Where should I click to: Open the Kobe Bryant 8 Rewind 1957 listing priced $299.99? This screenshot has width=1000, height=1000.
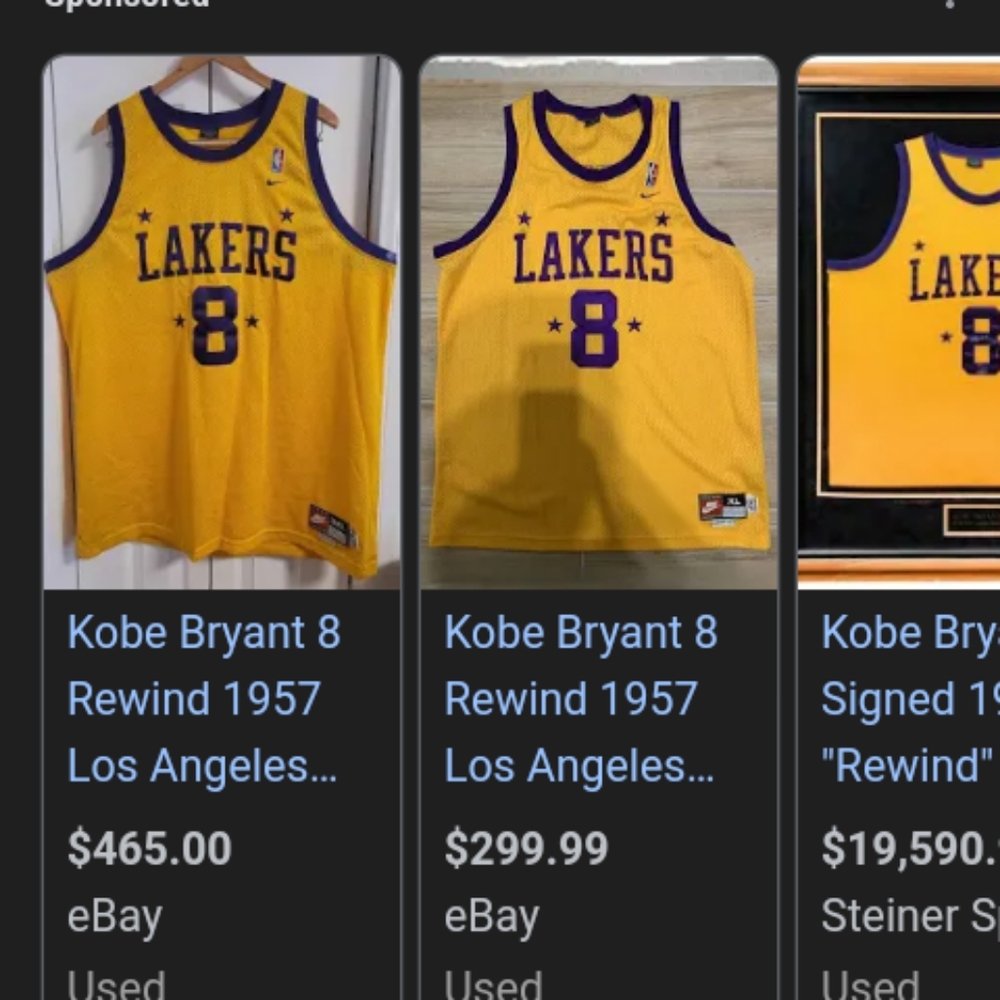[581, 699]
